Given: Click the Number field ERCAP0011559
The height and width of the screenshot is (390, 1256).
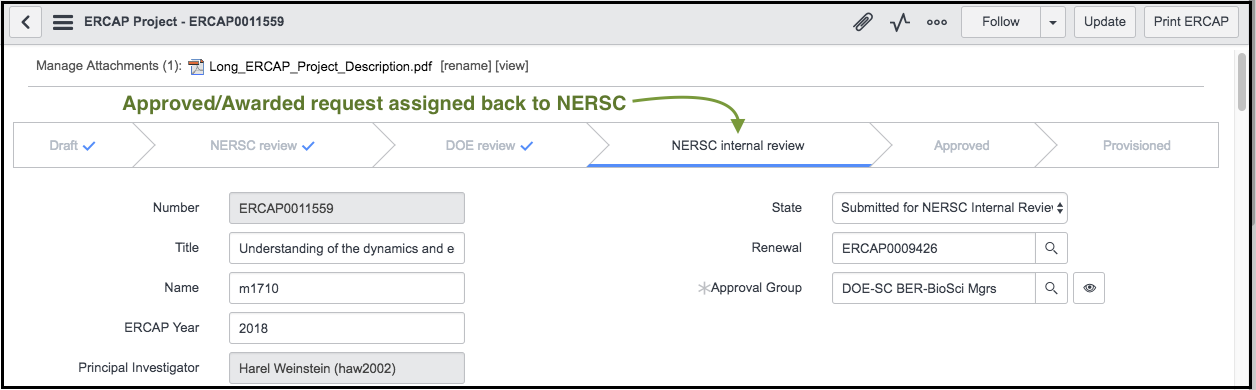Looking at the screenshot, I should coord(347,208).
